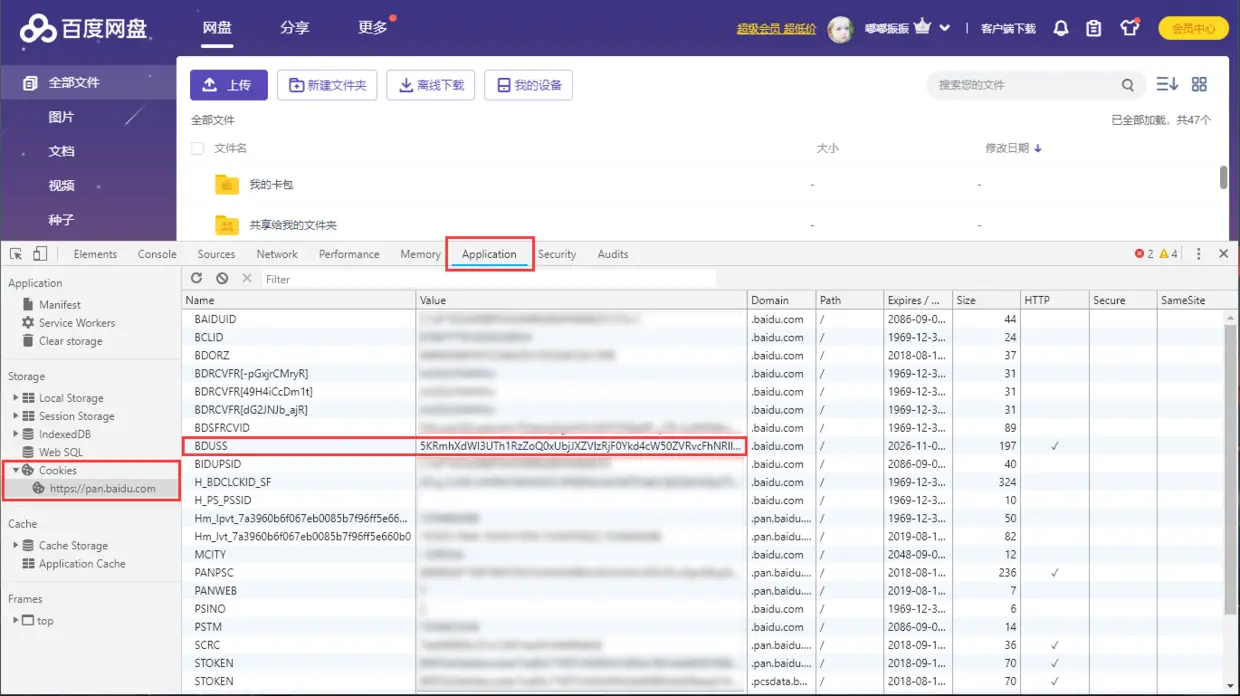1240x696 pixels.
Task: Select 全部文件 in the sidebar
Action: pos(88,82)
